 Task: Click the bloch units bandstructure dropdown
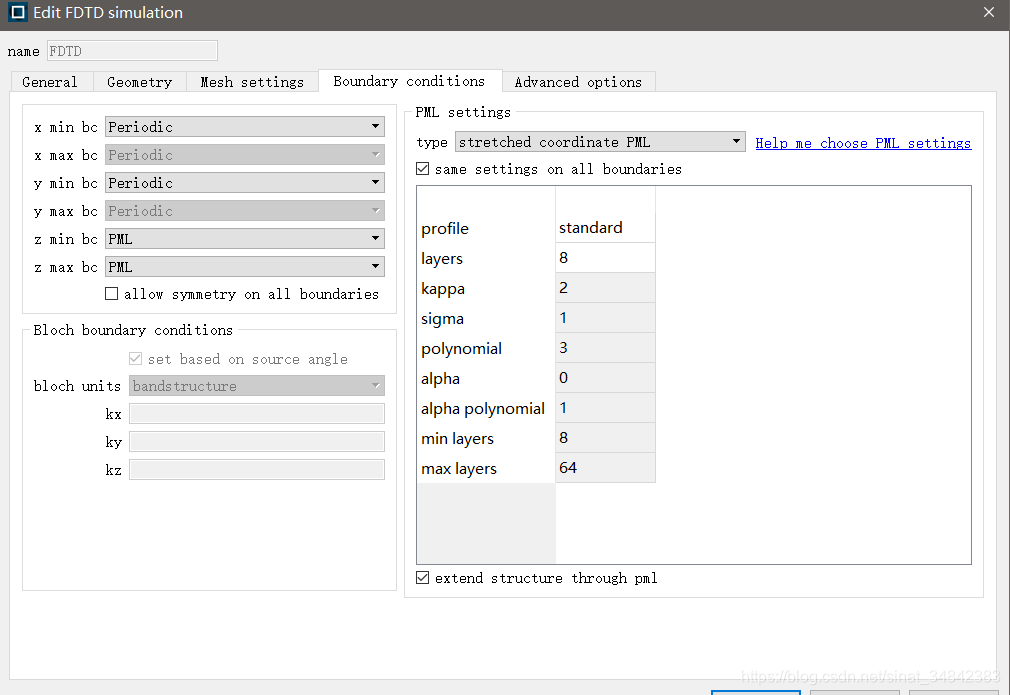(257, 386)
